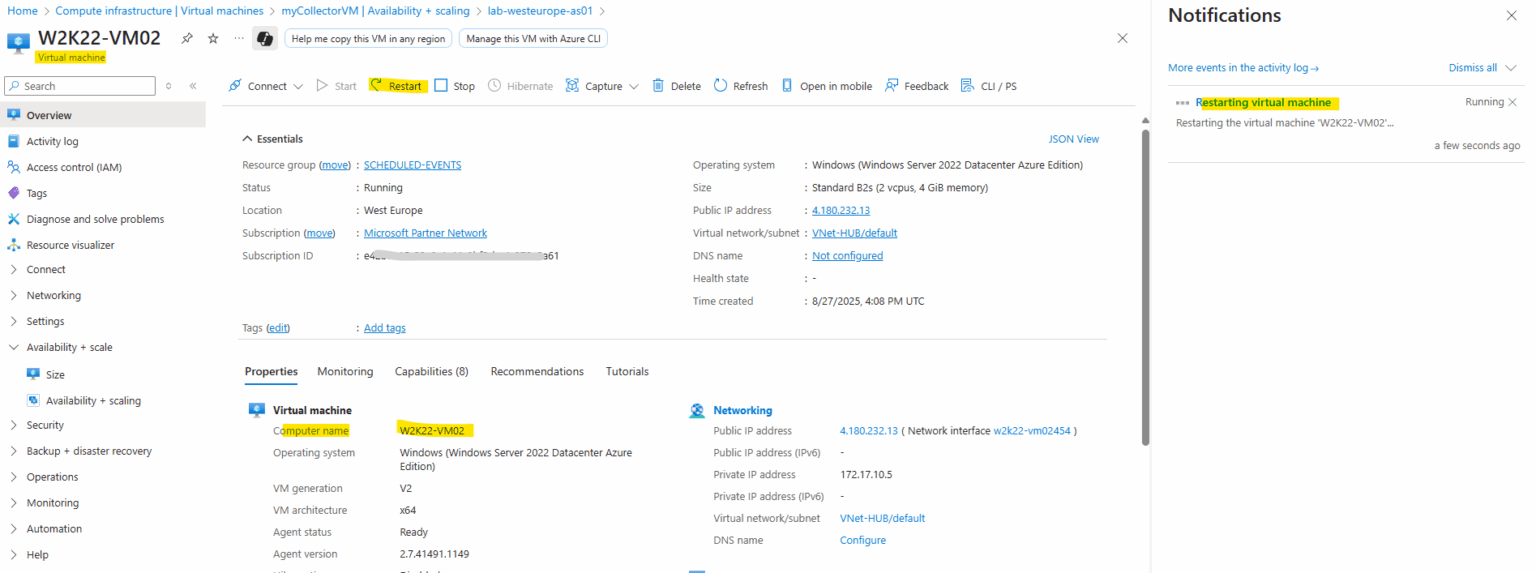Click the edit link next to Tags

pos(277,328)
